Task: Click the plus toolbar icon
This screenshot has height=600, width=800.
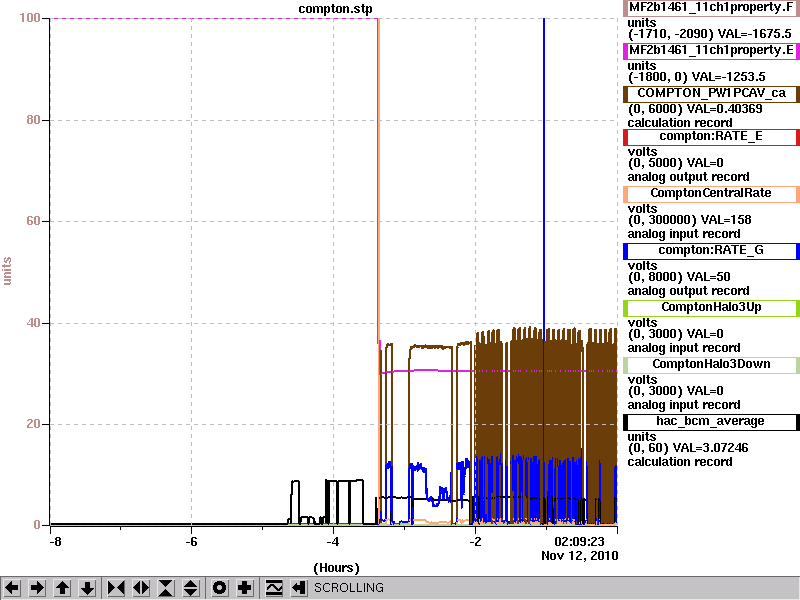Action: click(x=244, y=588)
